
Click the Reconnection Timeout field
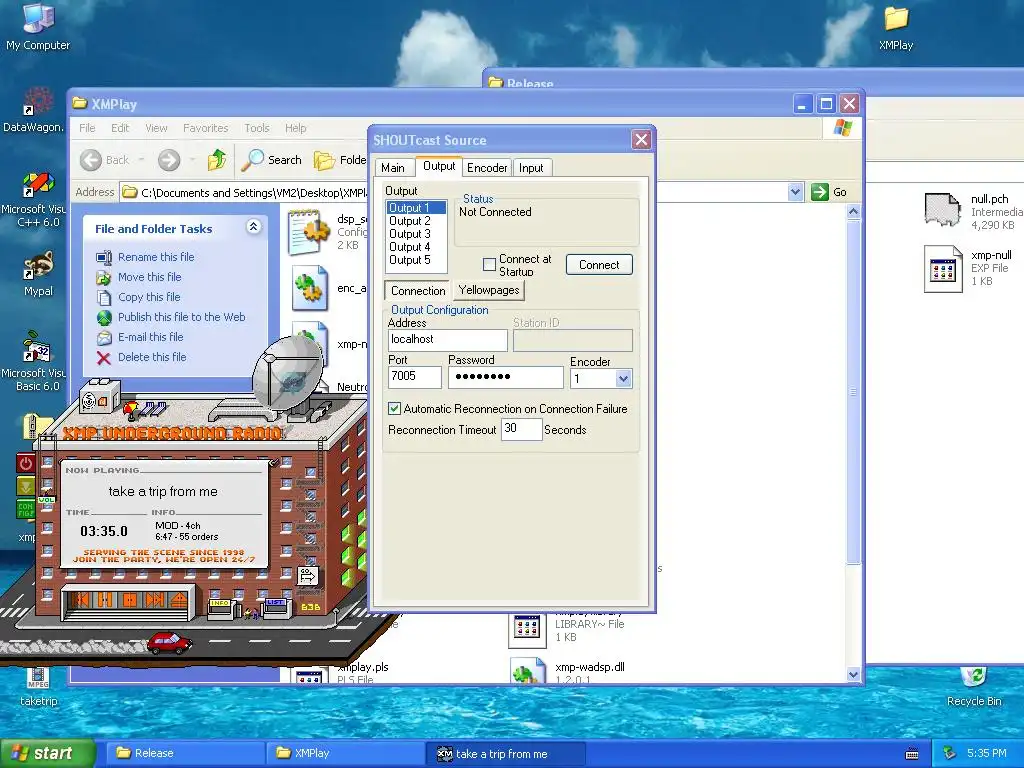click(521, 429)
